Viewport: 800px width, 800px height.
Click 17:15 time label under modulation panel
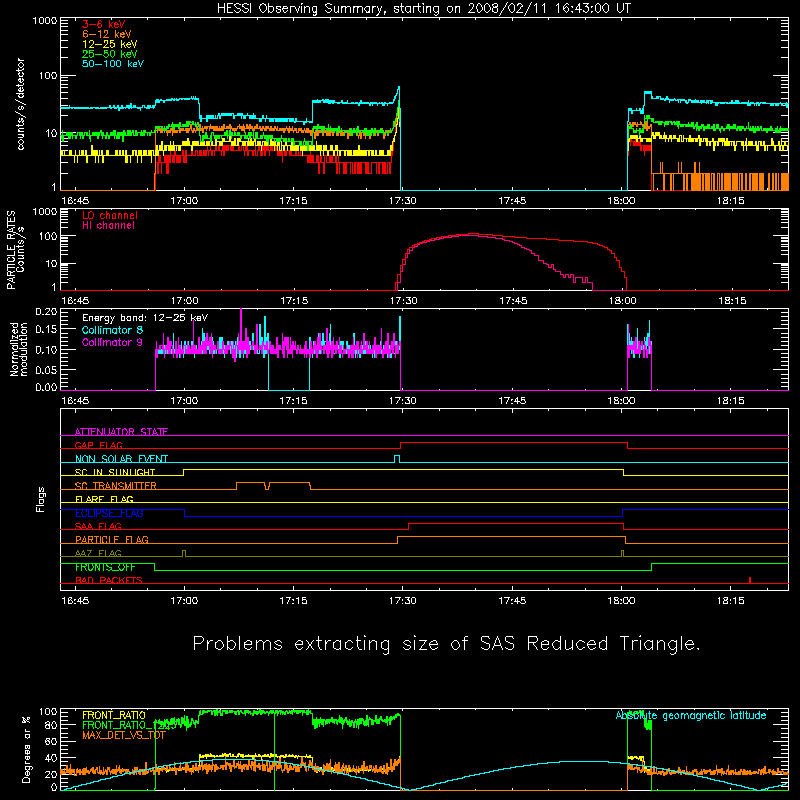pyautogui.click(x=293, y=401)
